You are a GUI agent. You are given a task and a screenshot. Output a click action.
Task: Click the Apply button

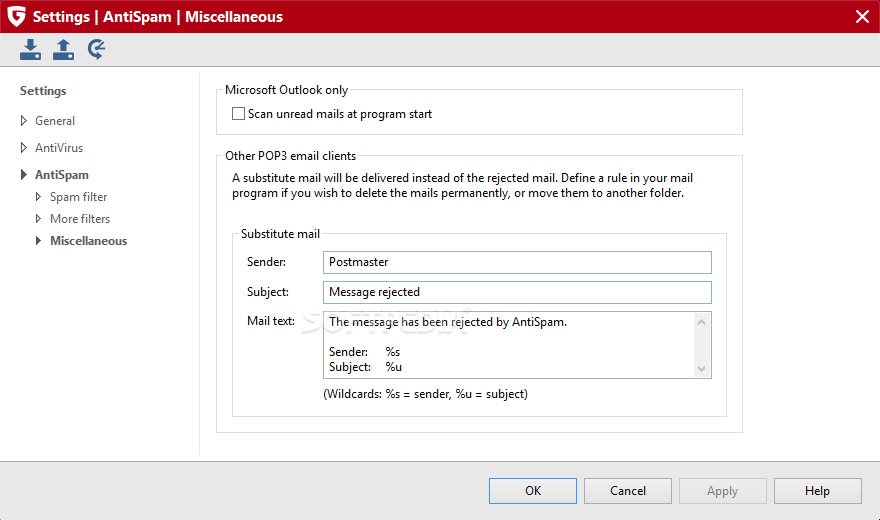point(722,491)
